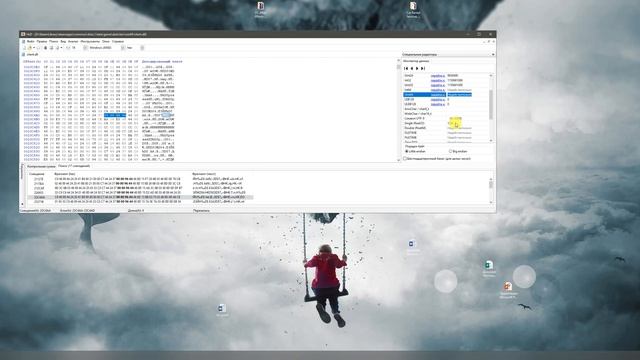Click the Open disk toolbar icon
Viewport: 640px width, 360px height.
click(51, 48)
